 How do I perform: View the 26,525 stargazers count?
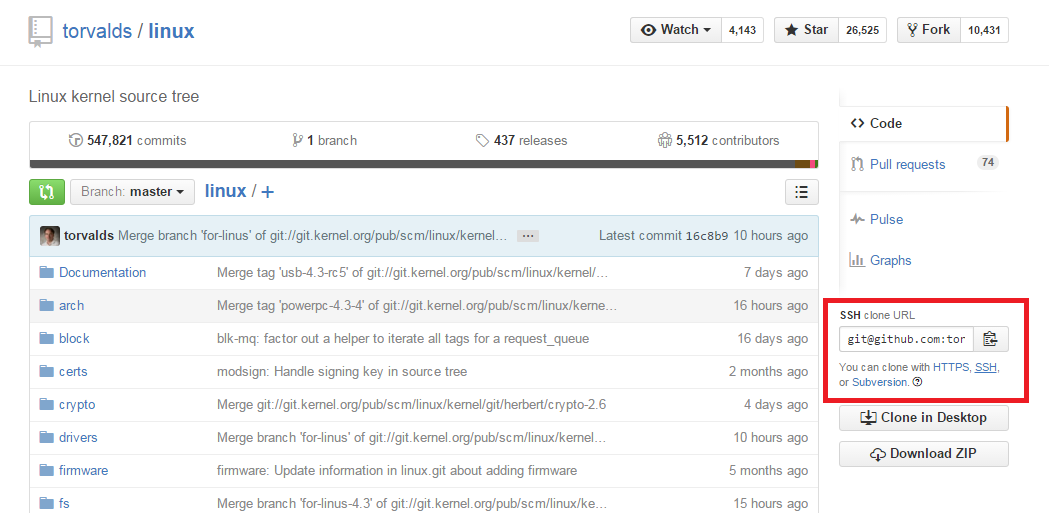(x=862, y=30)
